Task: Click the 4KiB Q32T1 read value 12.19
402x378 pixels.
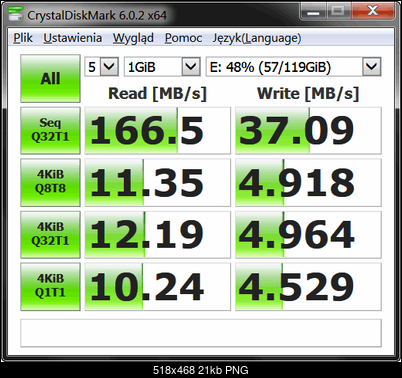Action: [158, 234]
